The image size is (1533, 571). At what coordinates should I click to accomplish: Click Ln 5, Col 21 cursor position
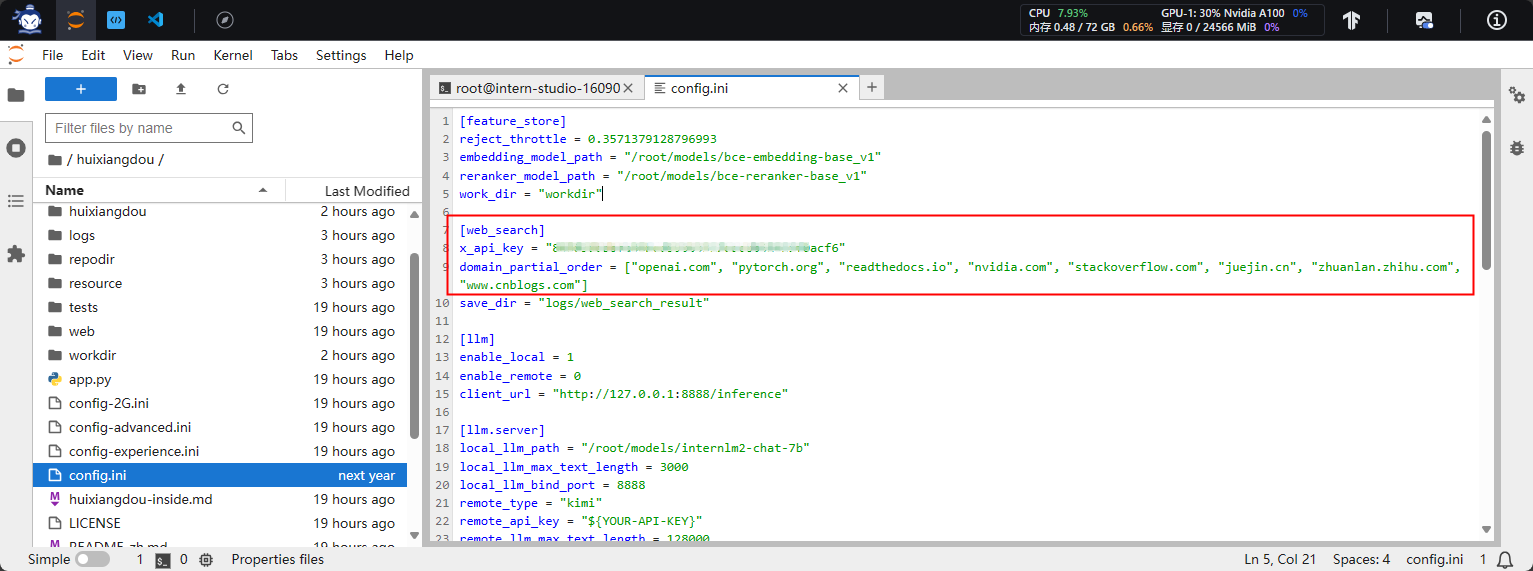coord(1280,560)
